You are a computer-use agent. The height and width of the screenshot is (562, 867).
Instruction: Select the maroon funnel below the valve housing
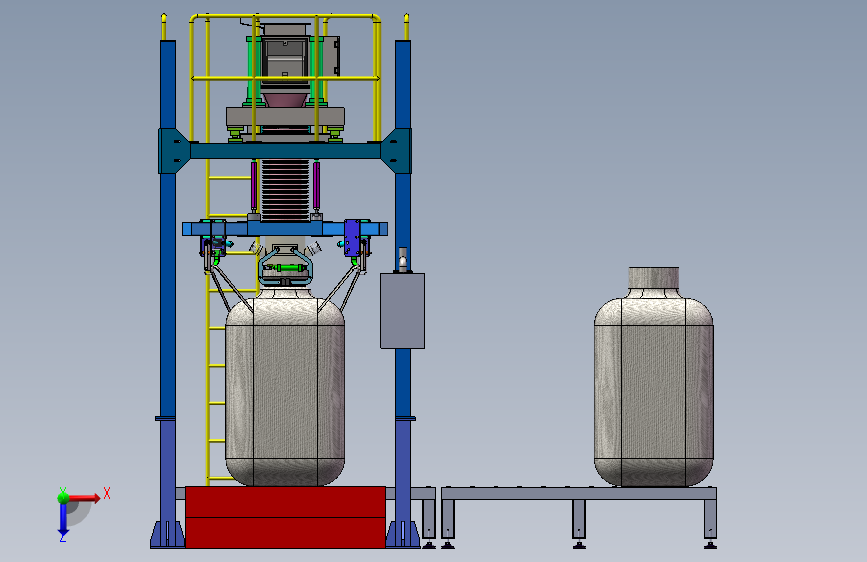(285, 100)
